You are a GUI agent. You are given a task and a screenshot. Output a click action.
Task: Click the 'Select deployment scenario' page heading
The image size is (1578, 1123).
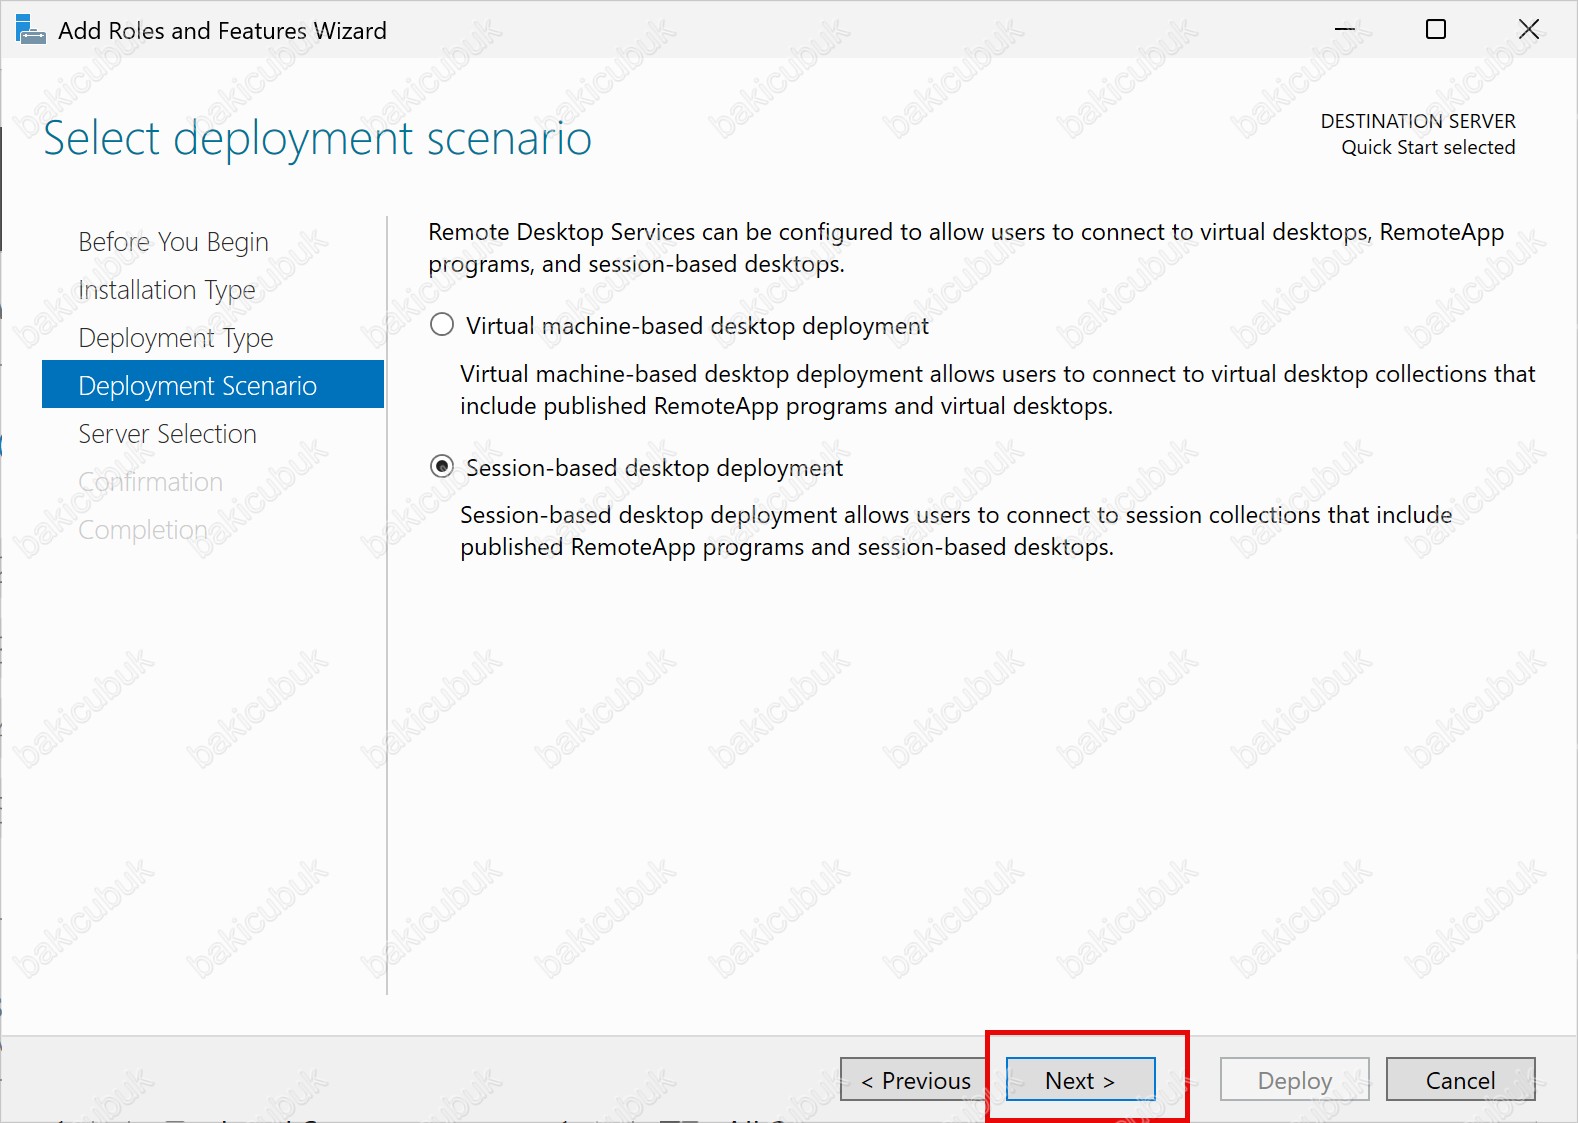pos(317,138)
